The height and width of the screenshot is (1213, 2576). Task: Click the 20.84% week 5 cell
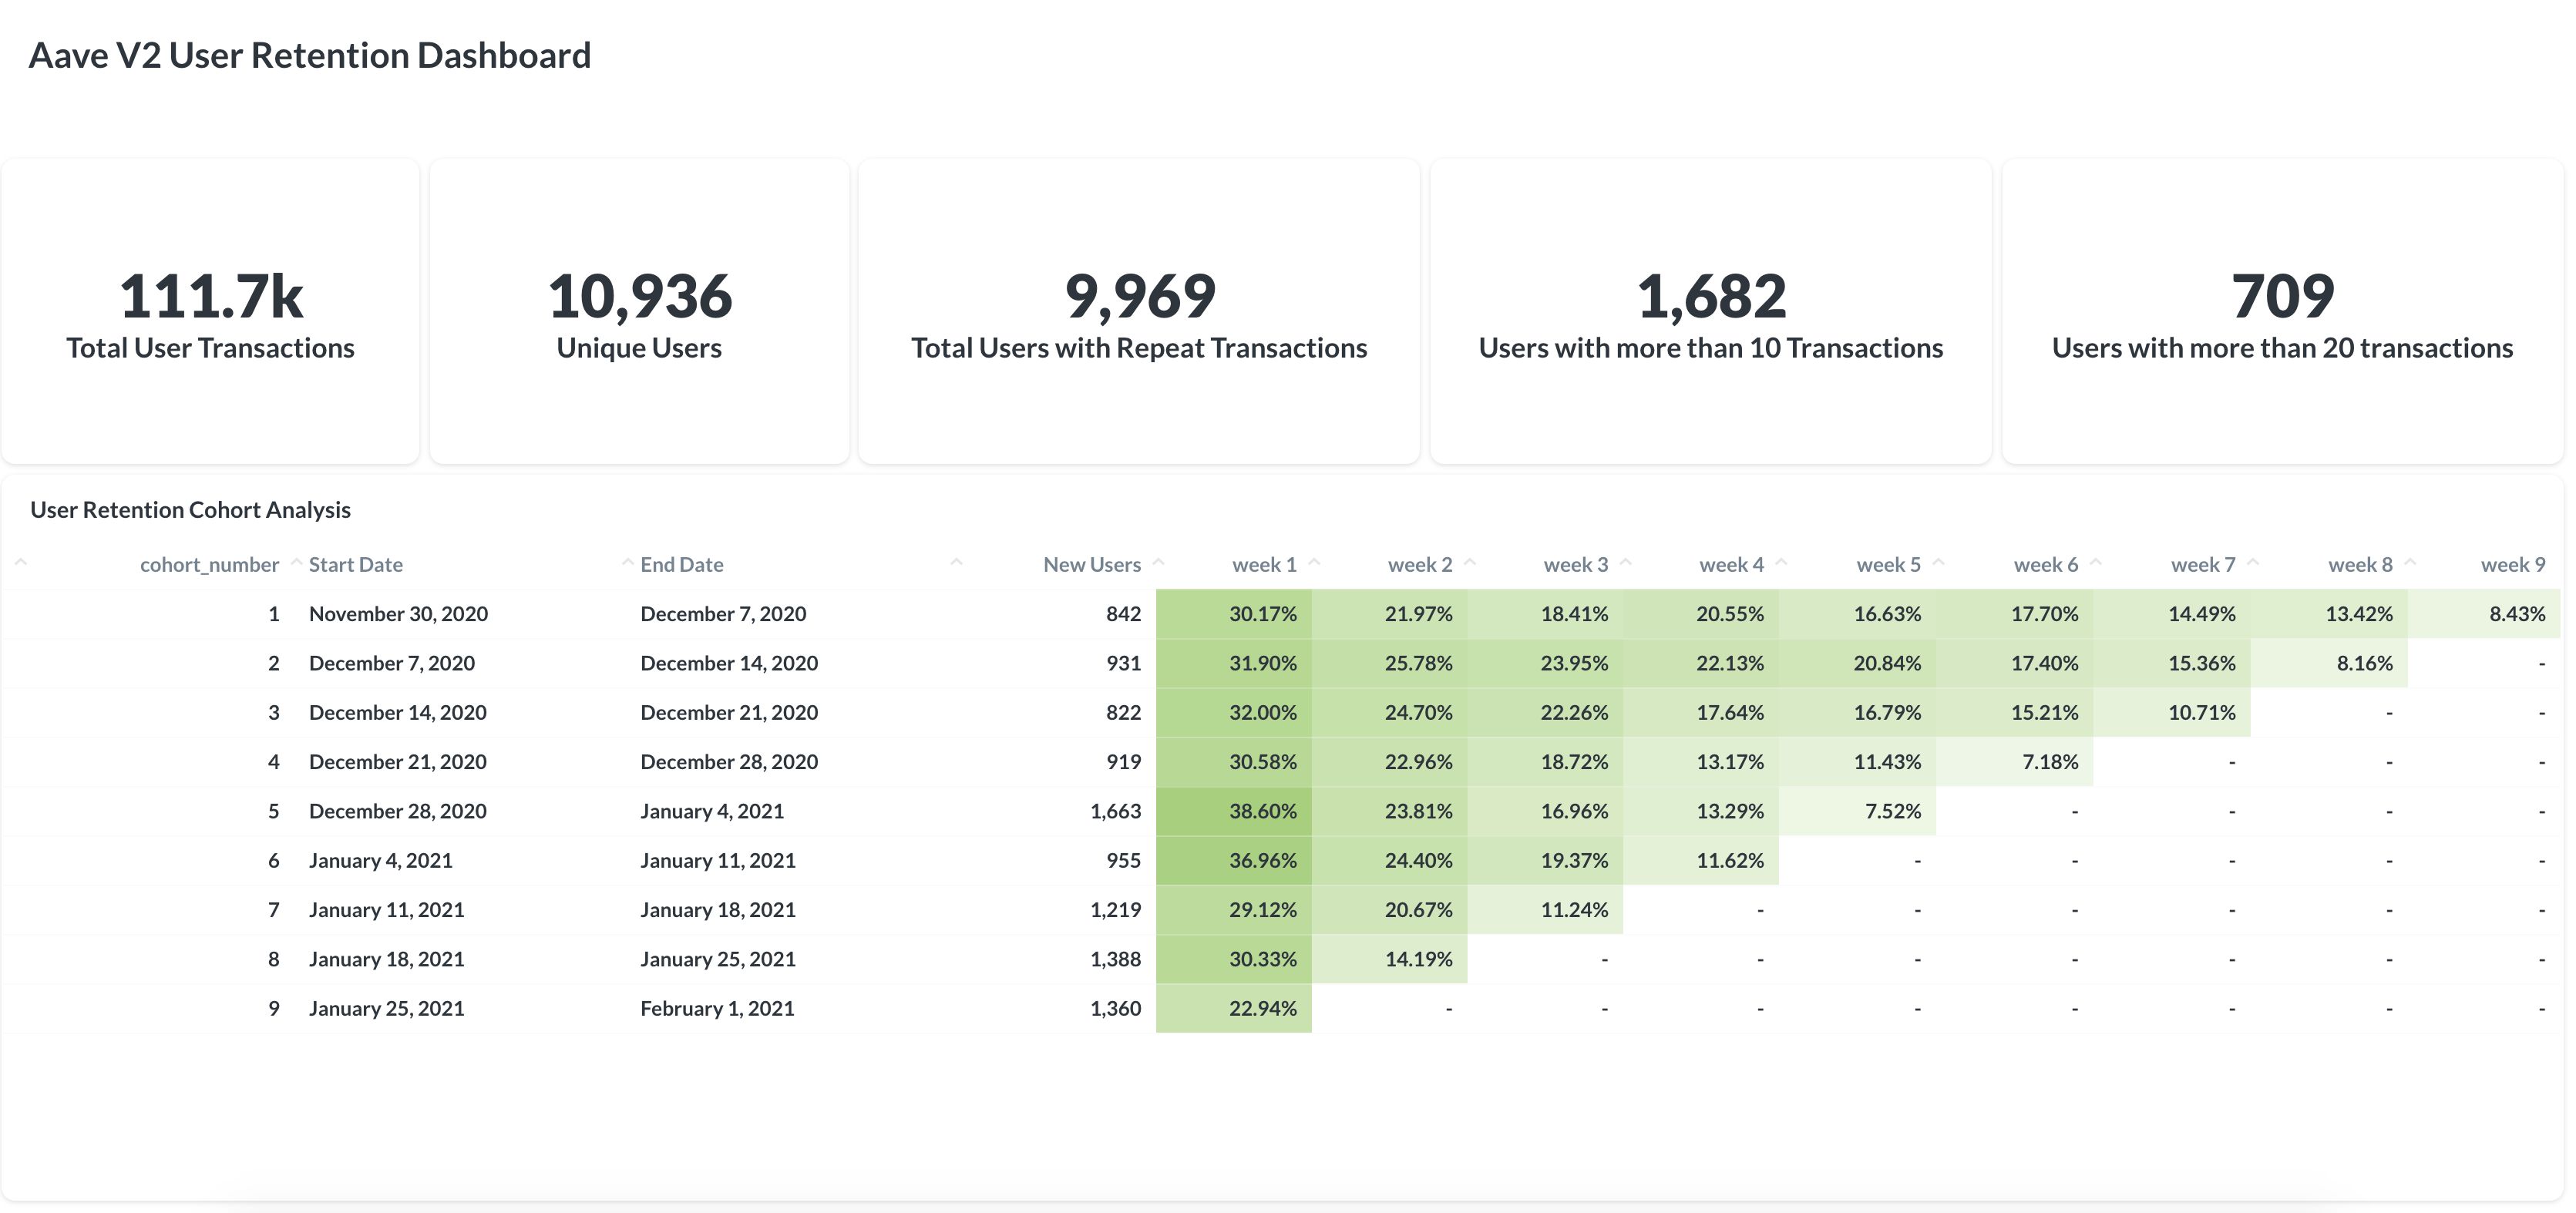(x=1858, y=663)
